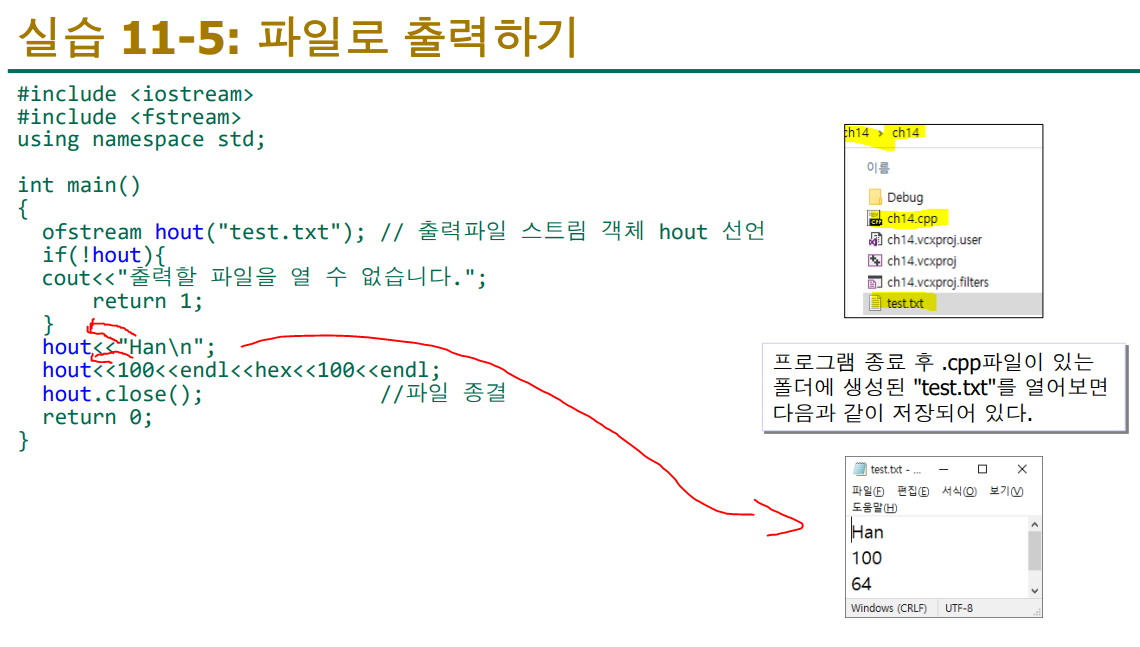Open the 도움말(H) menu in Notepad

click(x=875, y=507)
